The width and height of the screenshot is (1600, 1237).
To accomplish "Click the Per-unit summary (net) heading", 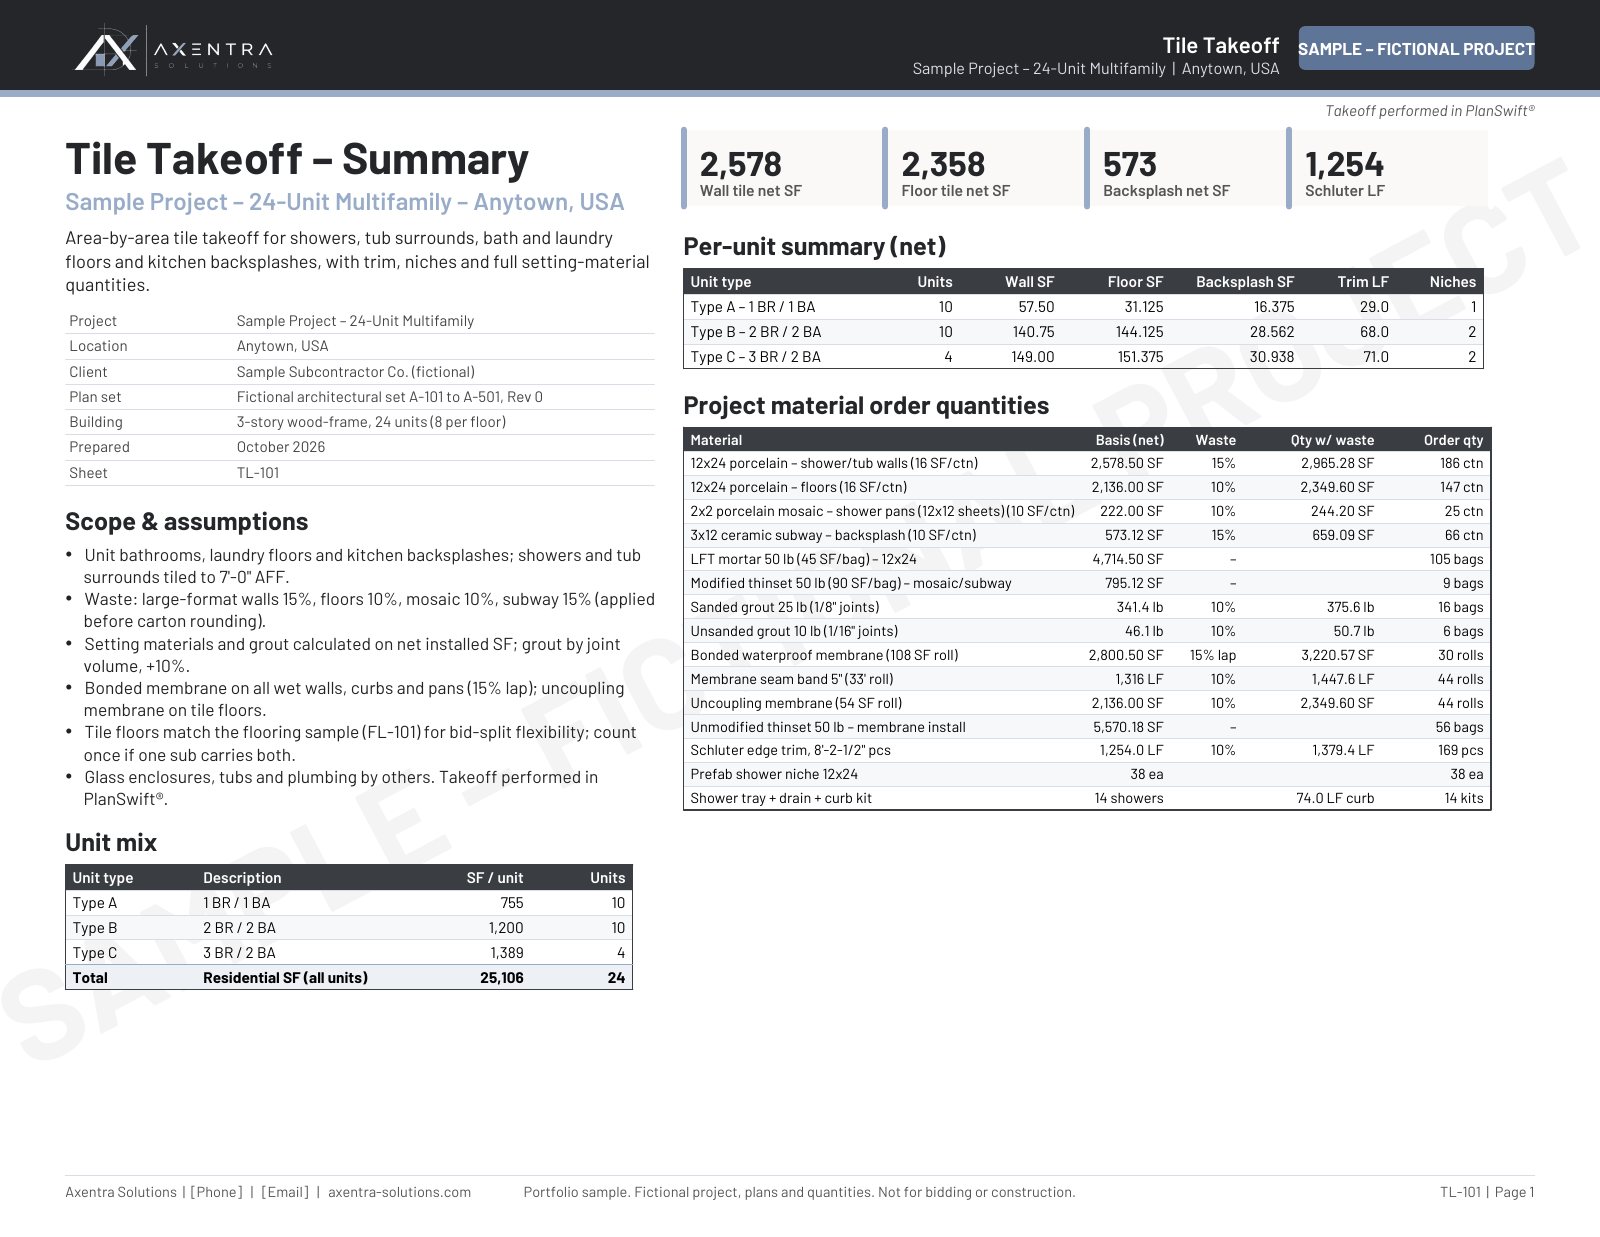I will [815, 247].
